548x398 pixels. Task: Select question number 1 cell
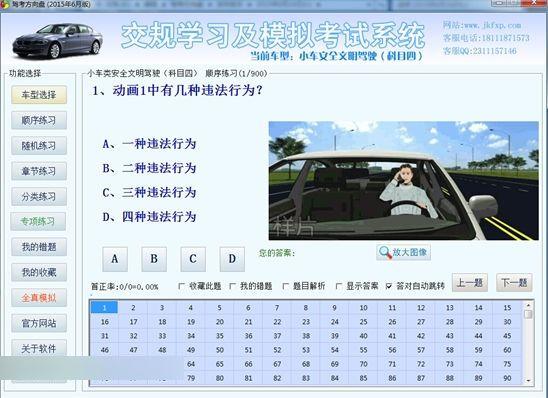pyautogui.click(x=104, y=307)
